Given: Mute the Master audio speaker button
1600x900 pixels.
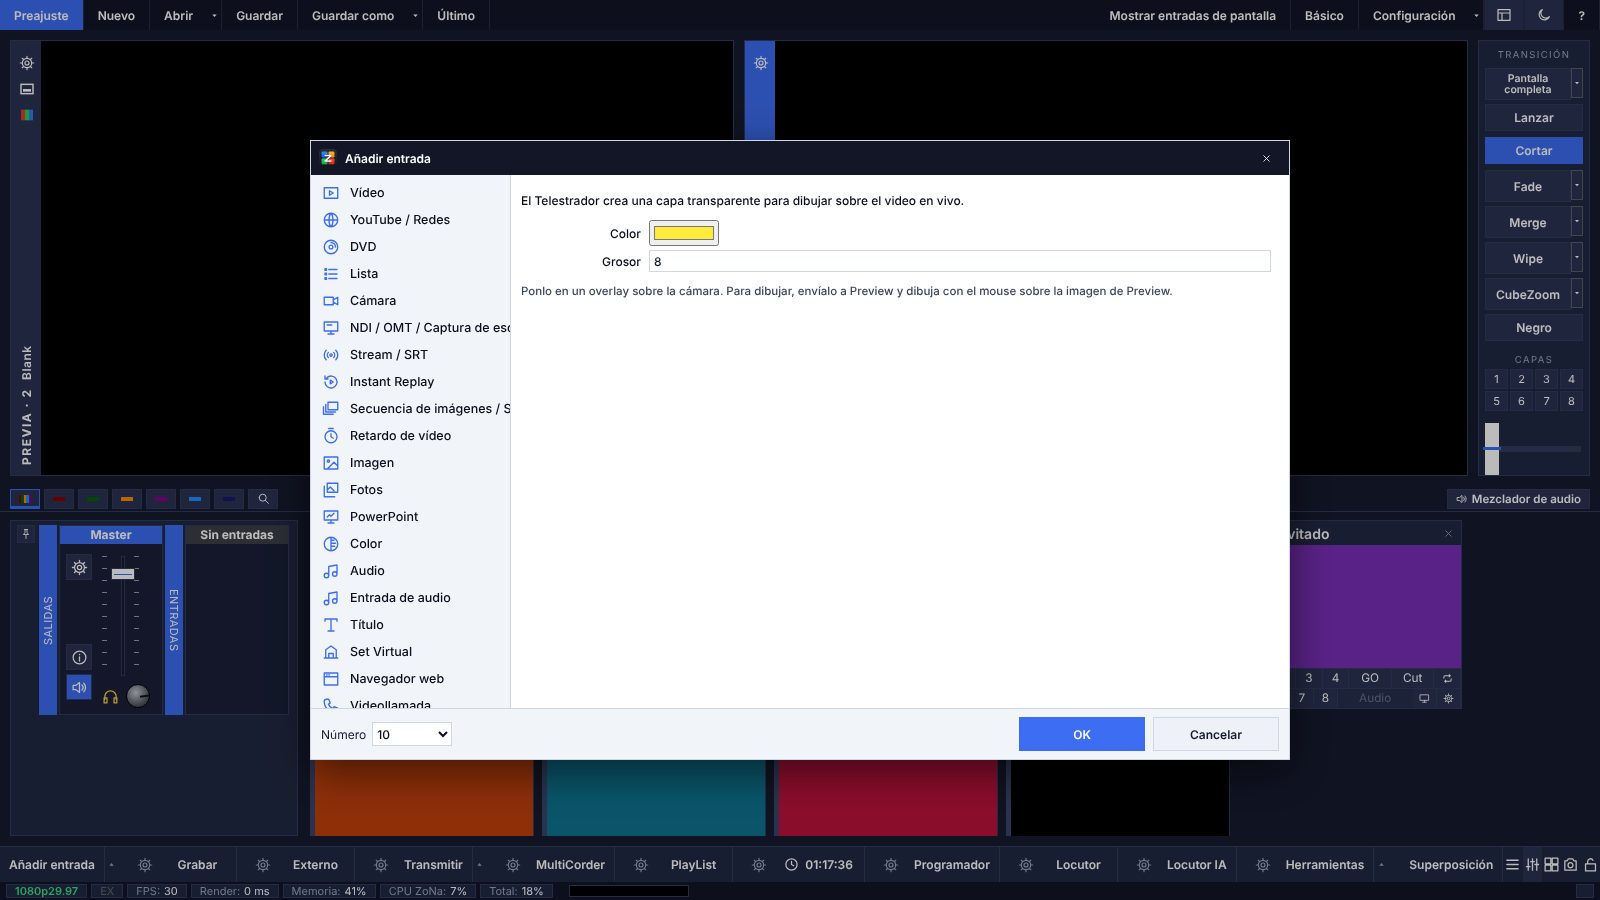Looking at the screenshot, I should pyautogui.click(x=79, y=688).
